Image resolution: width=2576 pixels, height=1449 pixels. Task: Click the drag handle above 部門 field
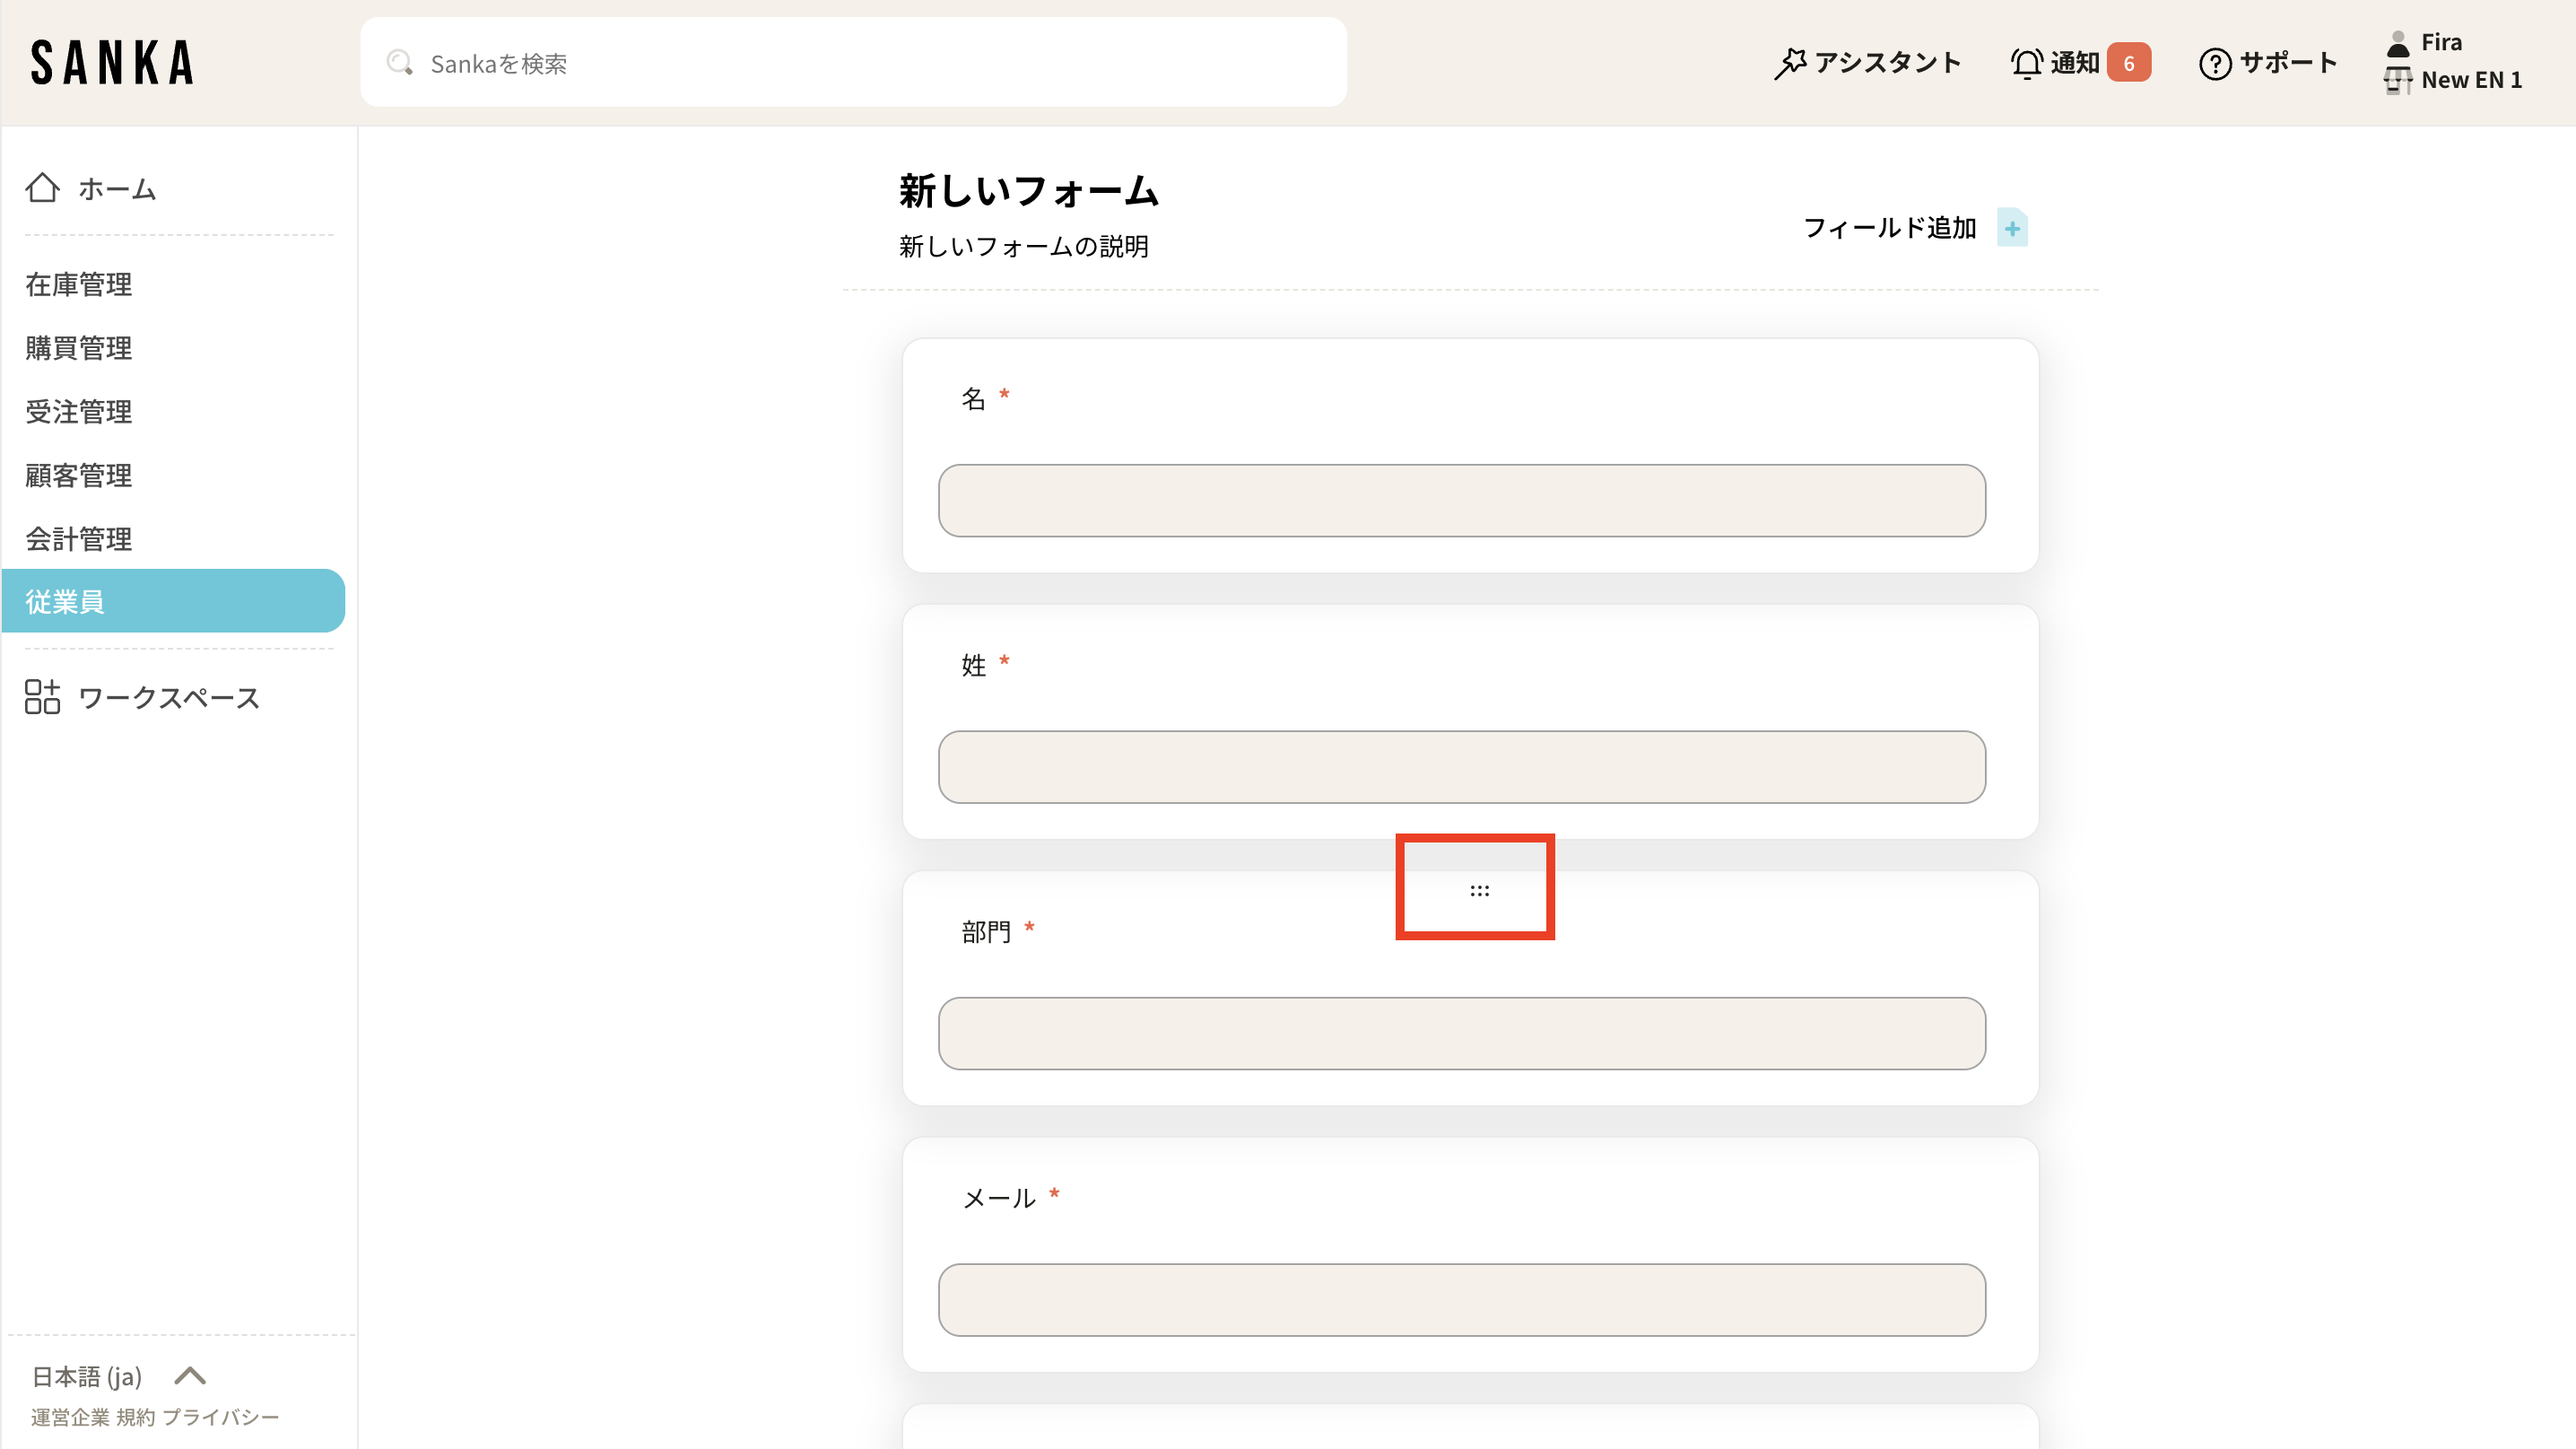[1479, 890]
